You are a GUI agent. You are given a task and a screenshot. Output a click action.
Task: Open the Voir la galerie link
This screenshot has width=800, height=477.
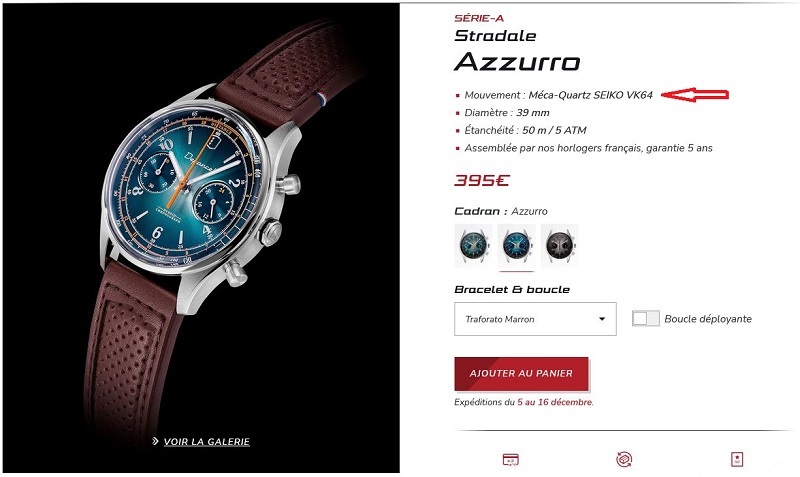(207, 442)
